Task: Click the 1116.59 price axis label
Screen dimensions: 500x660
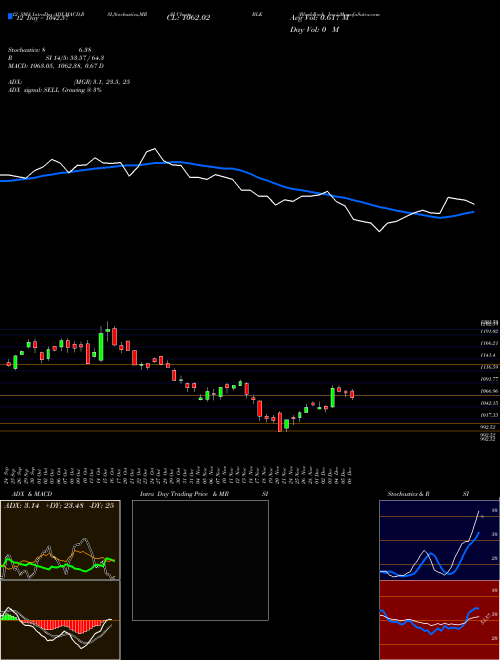Action: click(489, 367)
